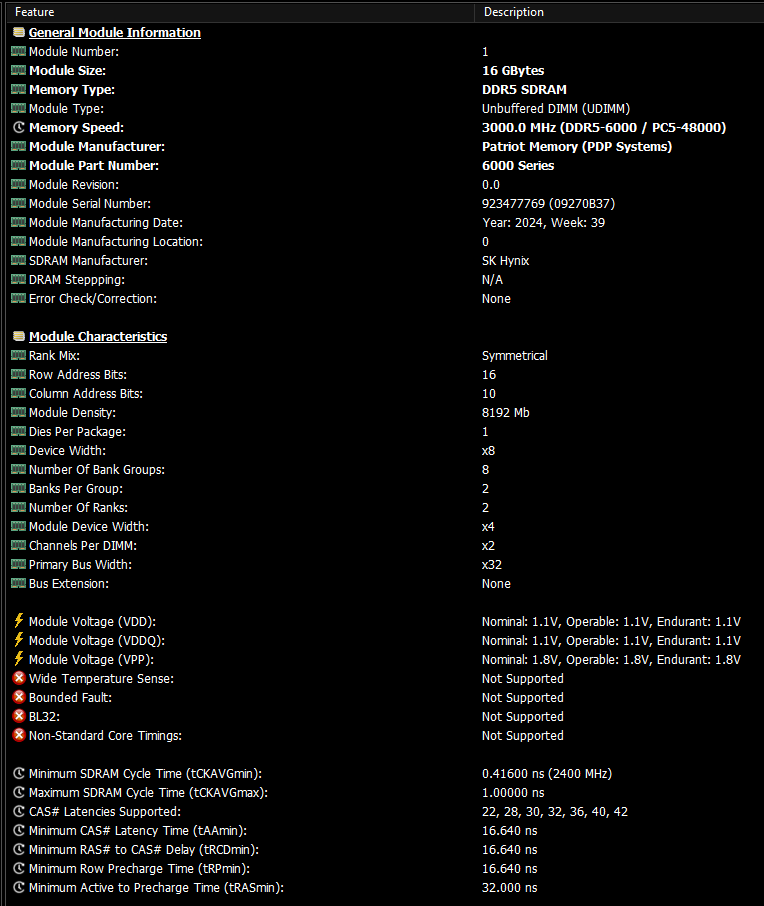Select the Number Of Bank Groups row

point(382,469)
